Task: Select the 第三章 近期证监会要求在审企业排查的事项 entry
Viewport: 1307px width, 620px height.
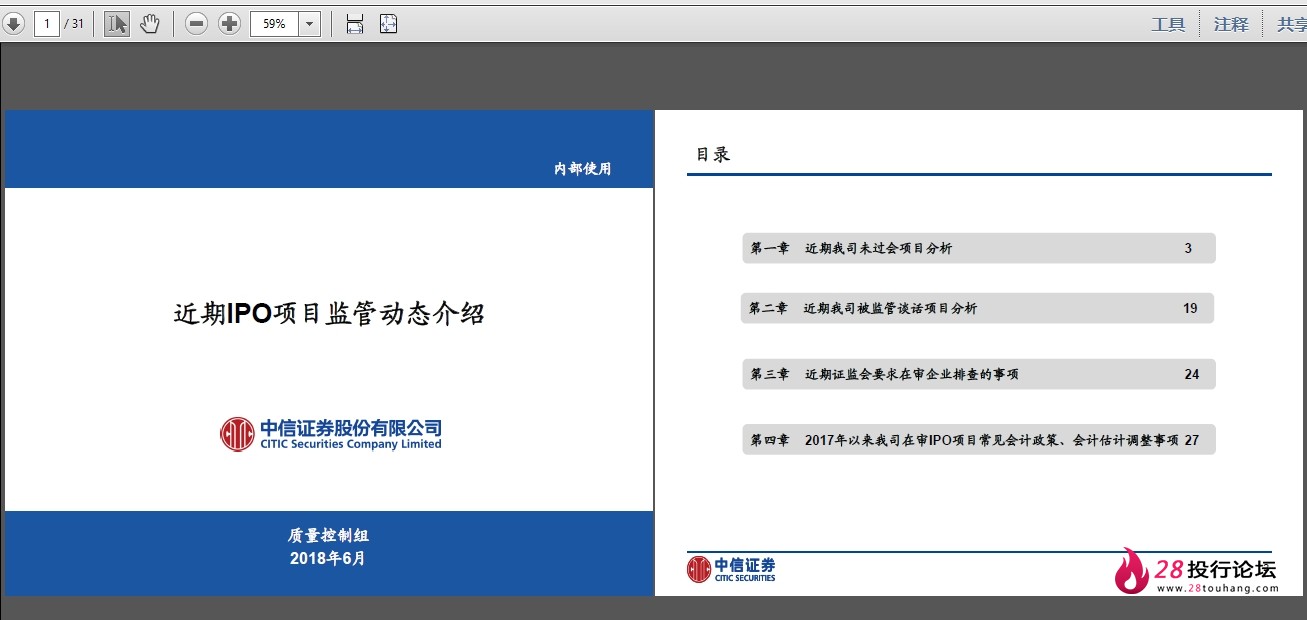Action: (979, 374)
